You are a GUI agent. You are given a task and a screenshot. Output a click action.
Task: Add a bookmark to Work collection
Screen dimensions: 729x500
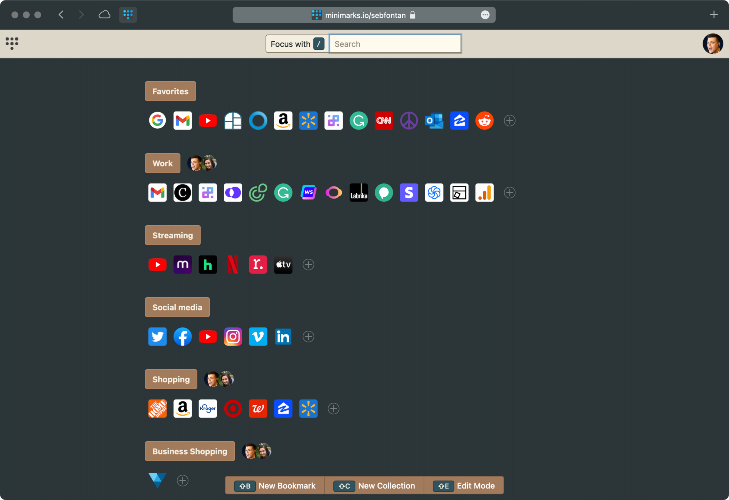(510, 193)
